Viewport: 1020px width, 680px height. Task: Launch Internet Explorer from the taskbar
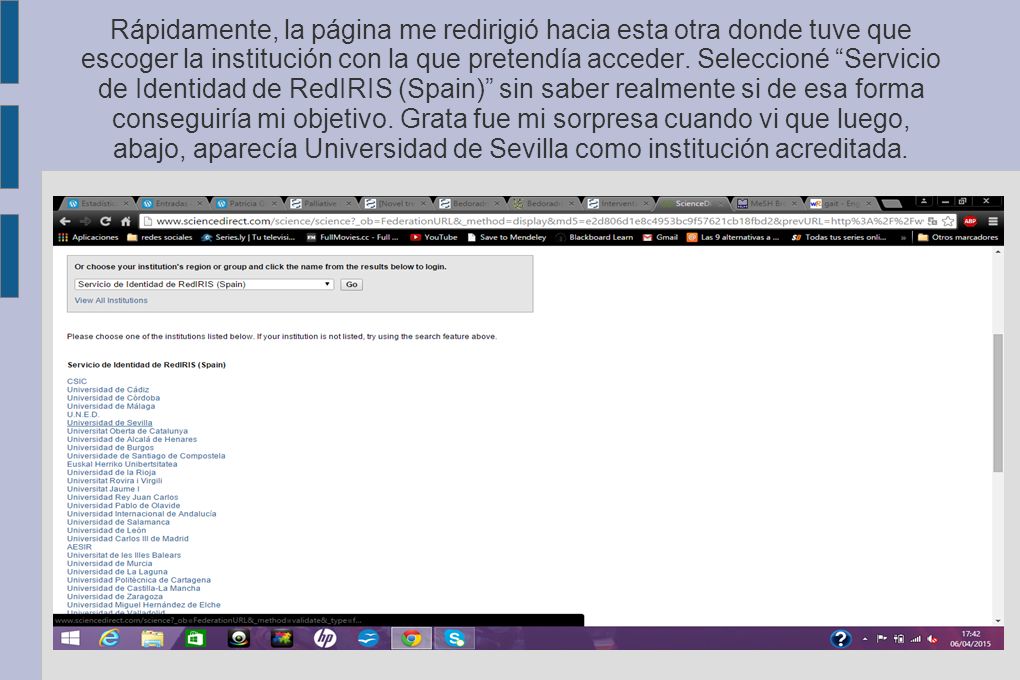[109, 638]
